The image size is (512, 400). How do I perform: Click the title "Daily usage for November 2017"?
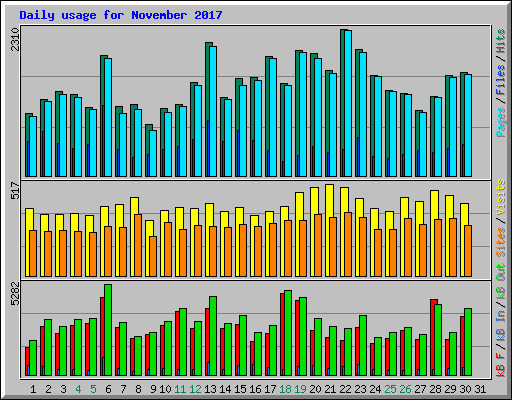(x=121, y=15)
